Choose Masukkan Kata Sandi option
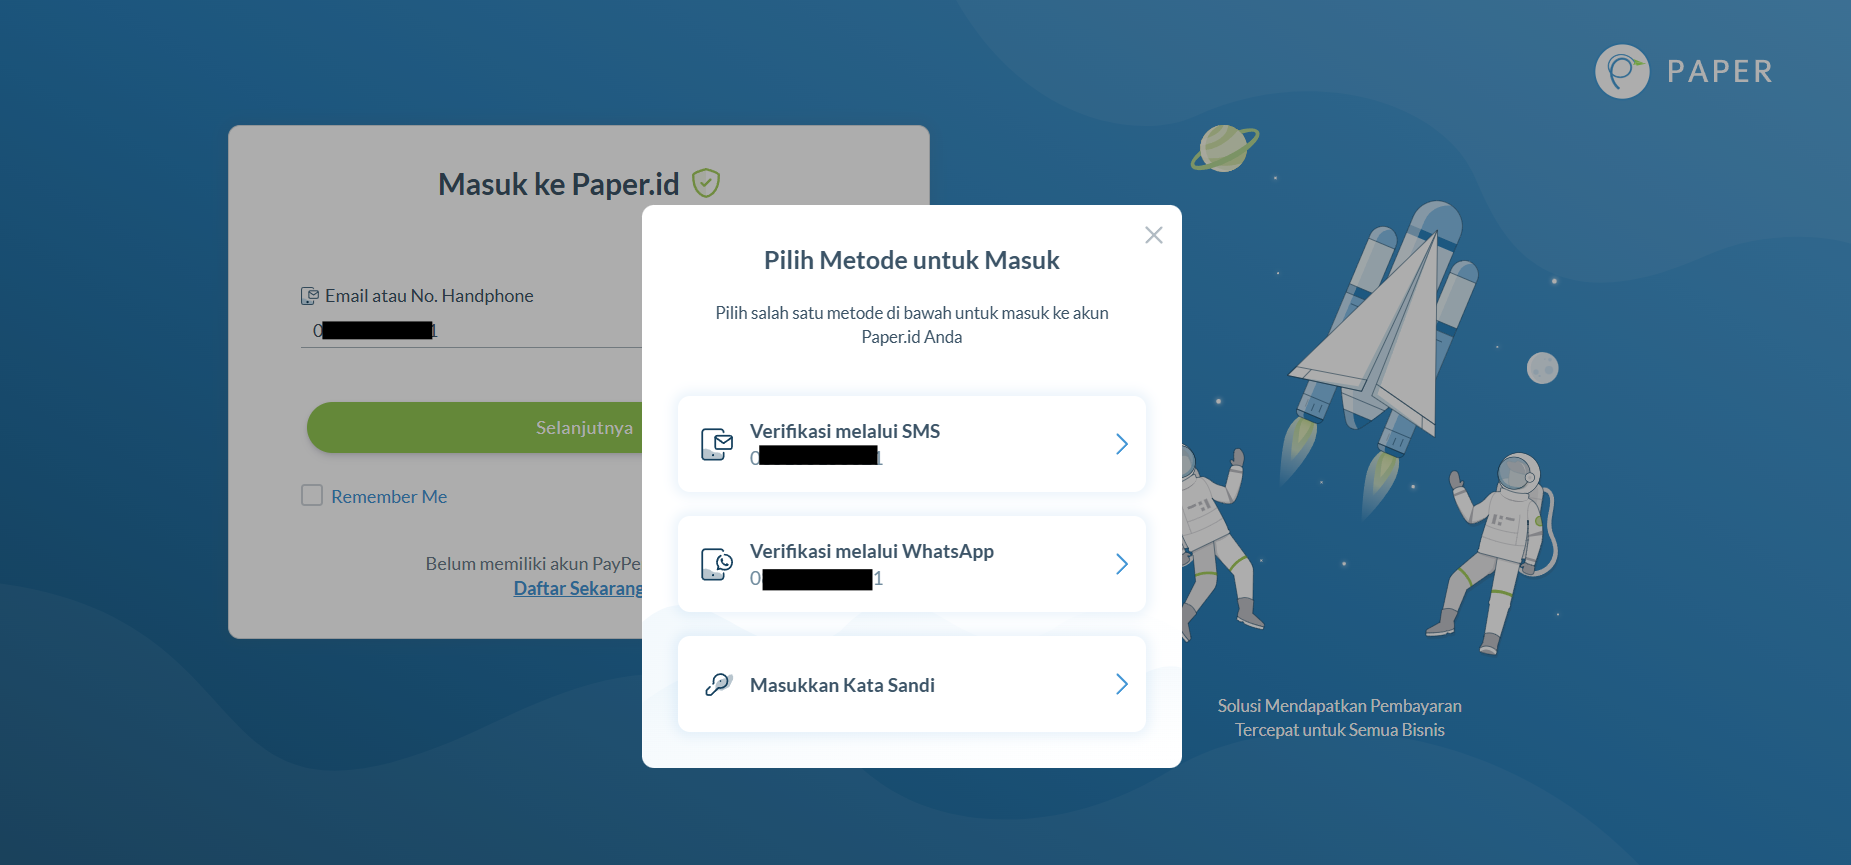Viewport: 1851px width, 865px height. click(912, 684)
